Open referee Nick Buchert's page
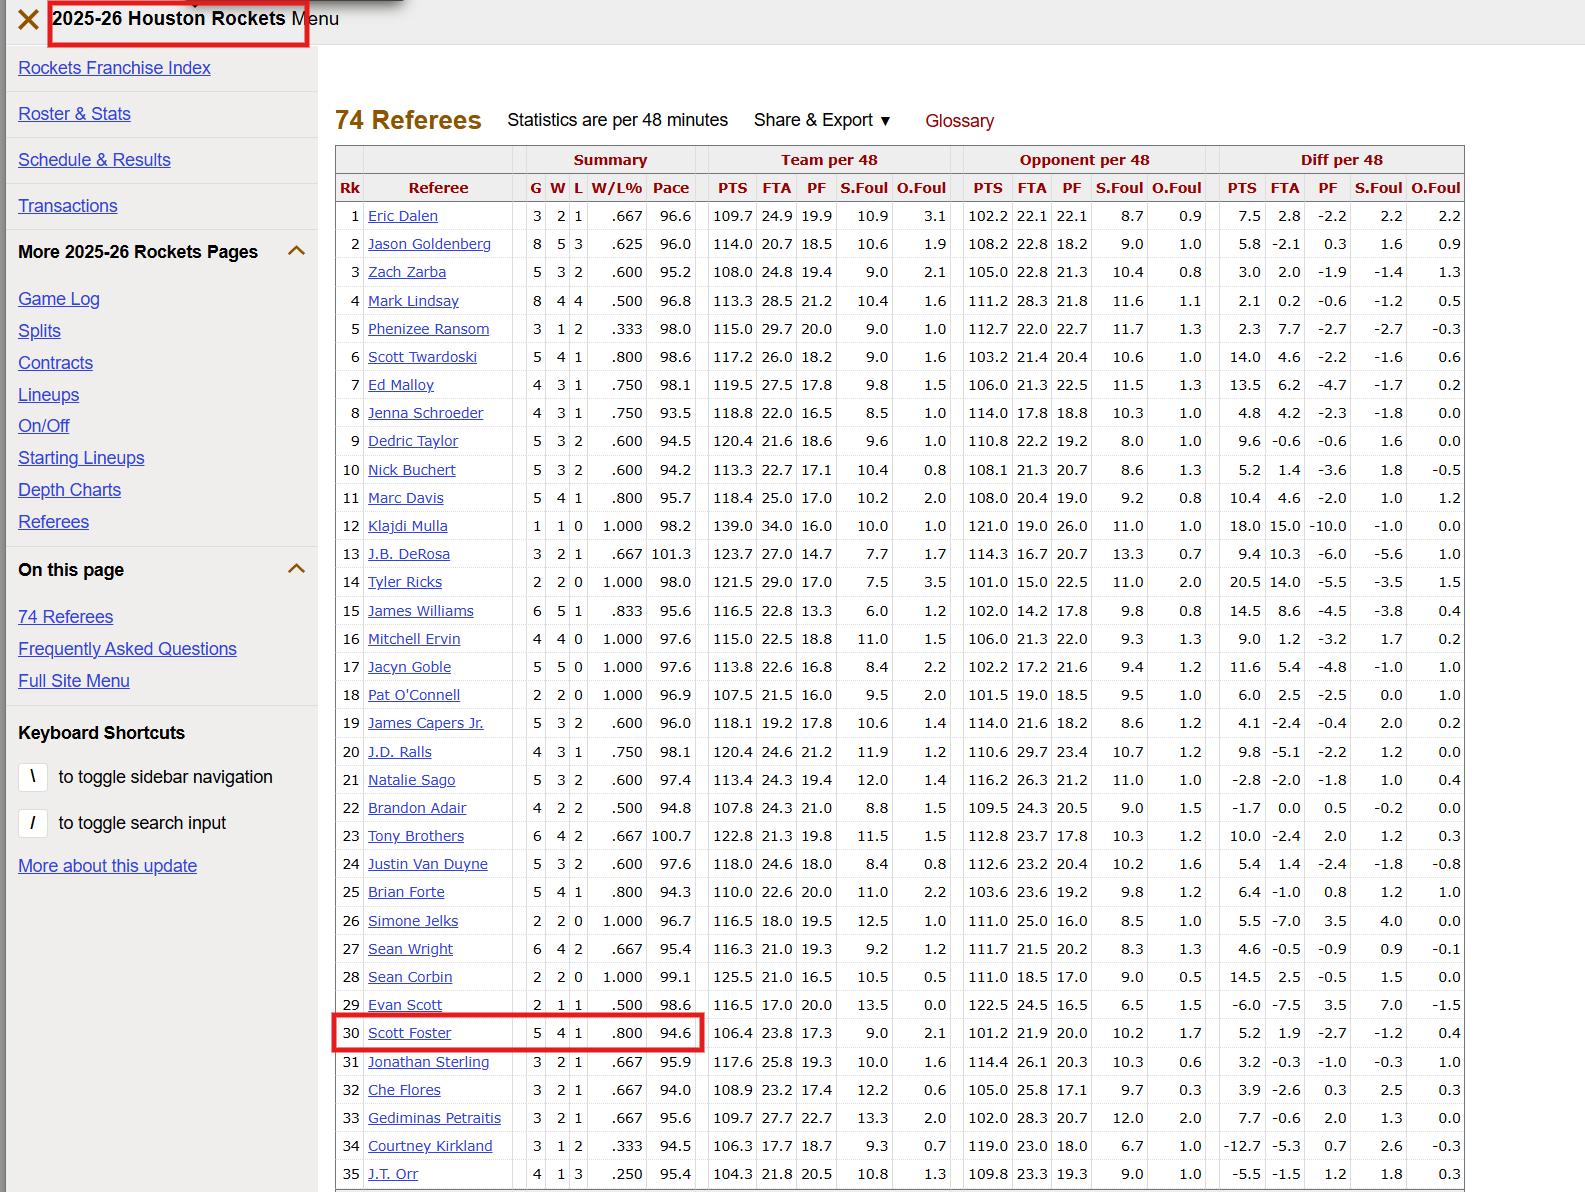Viewport: 1585px width, 1192px height. point(411,470)
